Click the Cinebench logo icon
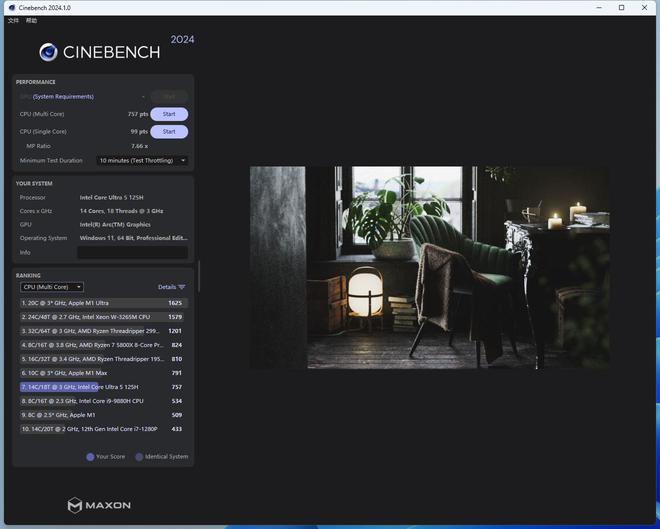660x529 pixels. click(48, 52)
